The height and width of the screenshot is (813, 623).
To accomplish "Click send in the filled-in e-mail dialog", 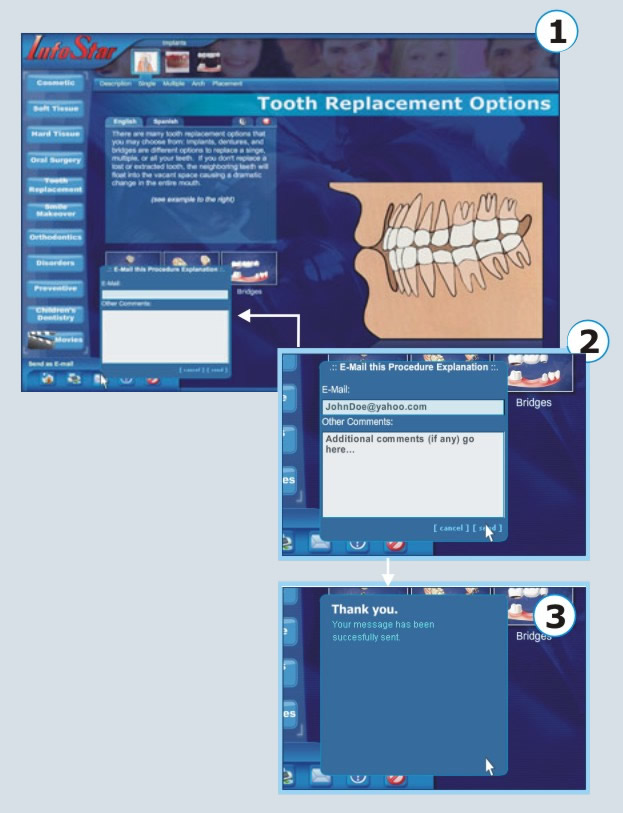I will [487, 528].
